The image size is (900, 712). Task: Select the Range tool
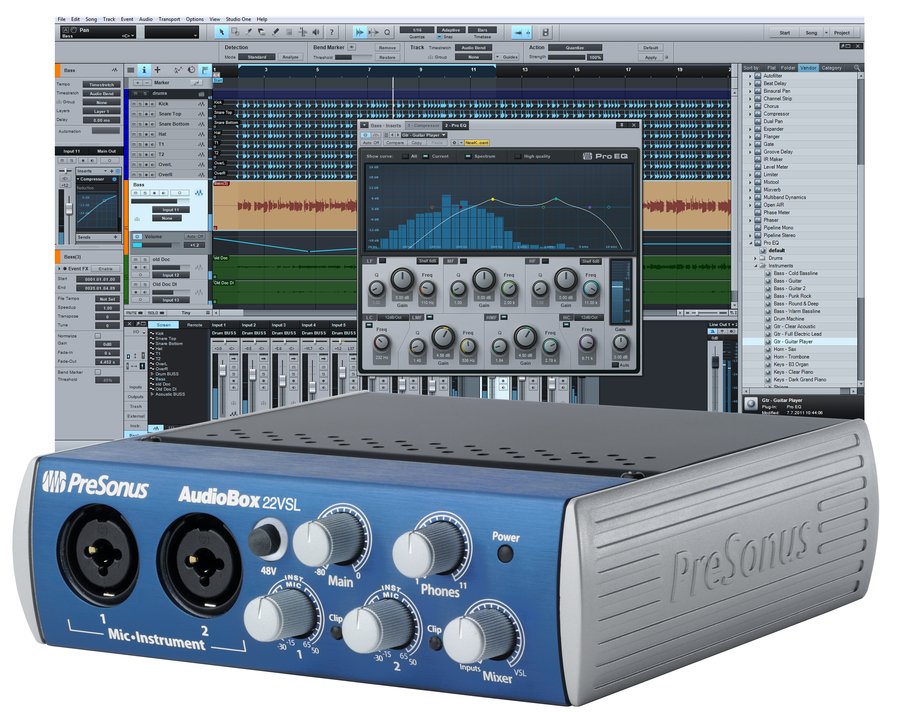point(235,33)
